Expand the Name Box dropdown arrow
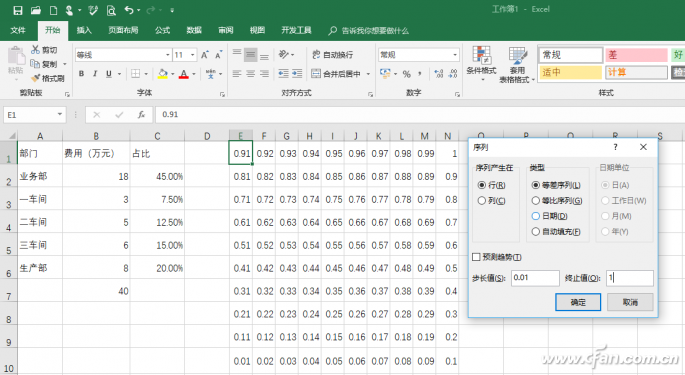This screenshot has width=685, height=375. [x=60, y=115]
